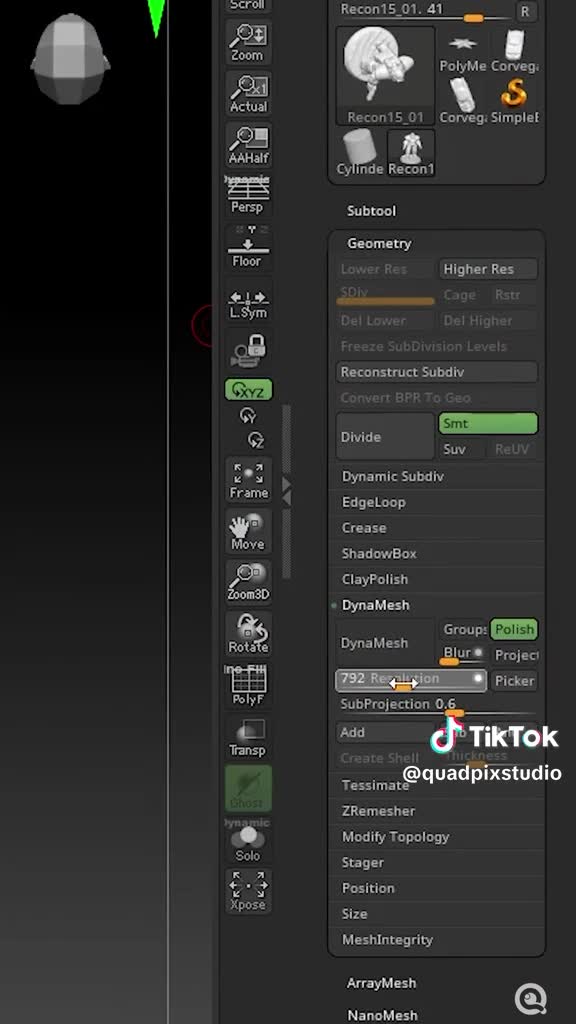This screenshot has height=1024, width=576.
Task: Enable Solo mode
Action: pyautogui.click(x=248, y=841)
